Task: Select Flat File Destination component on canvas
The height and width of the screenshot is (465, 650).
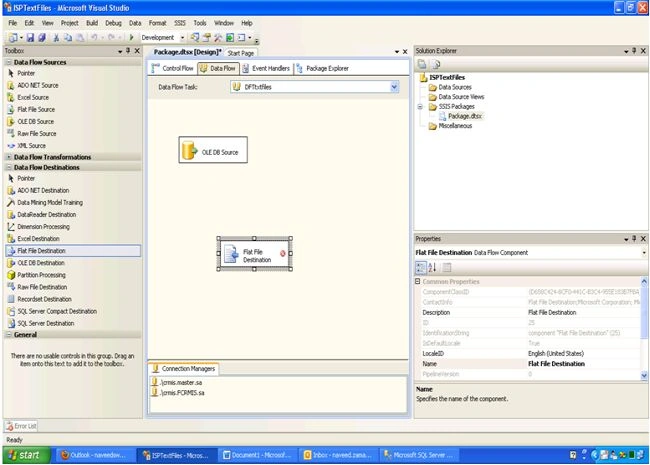Action: click(255, 254)
